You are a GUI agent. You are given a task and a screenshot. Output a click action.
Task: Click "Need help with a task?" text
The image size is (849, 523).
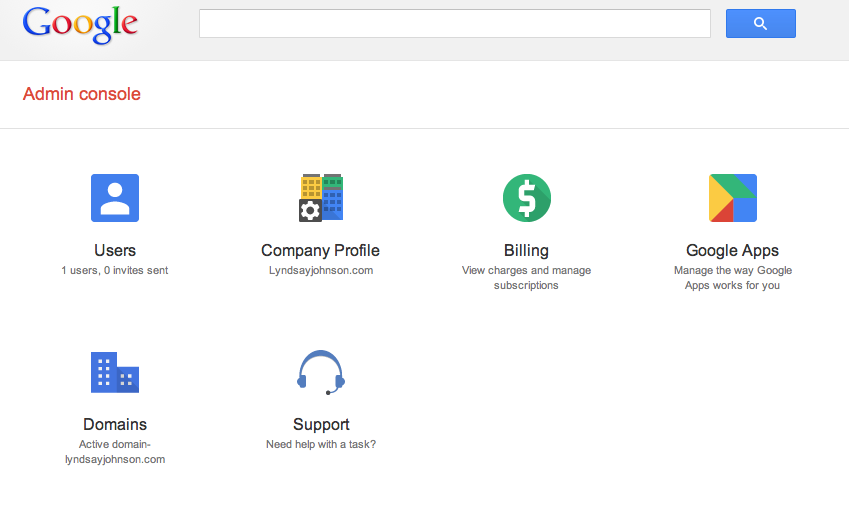[x=321, y=444]
